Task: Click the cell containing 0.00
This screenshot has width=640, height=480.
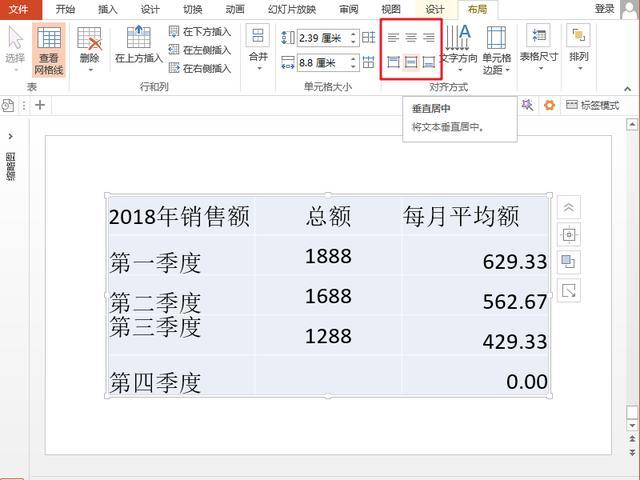Action: [x=476, y=376]
